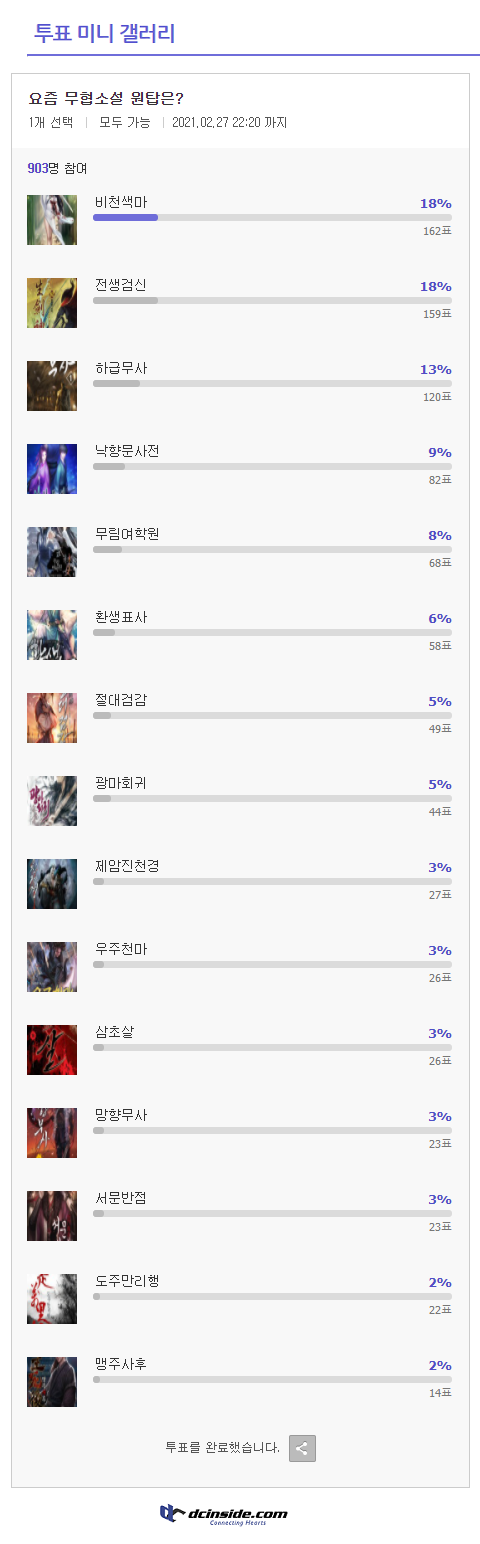The height and width of the screenshot is (1544, 480).
Task: Click the 서문반점 cover thumbnail
Action: (x=52, y=1216)
